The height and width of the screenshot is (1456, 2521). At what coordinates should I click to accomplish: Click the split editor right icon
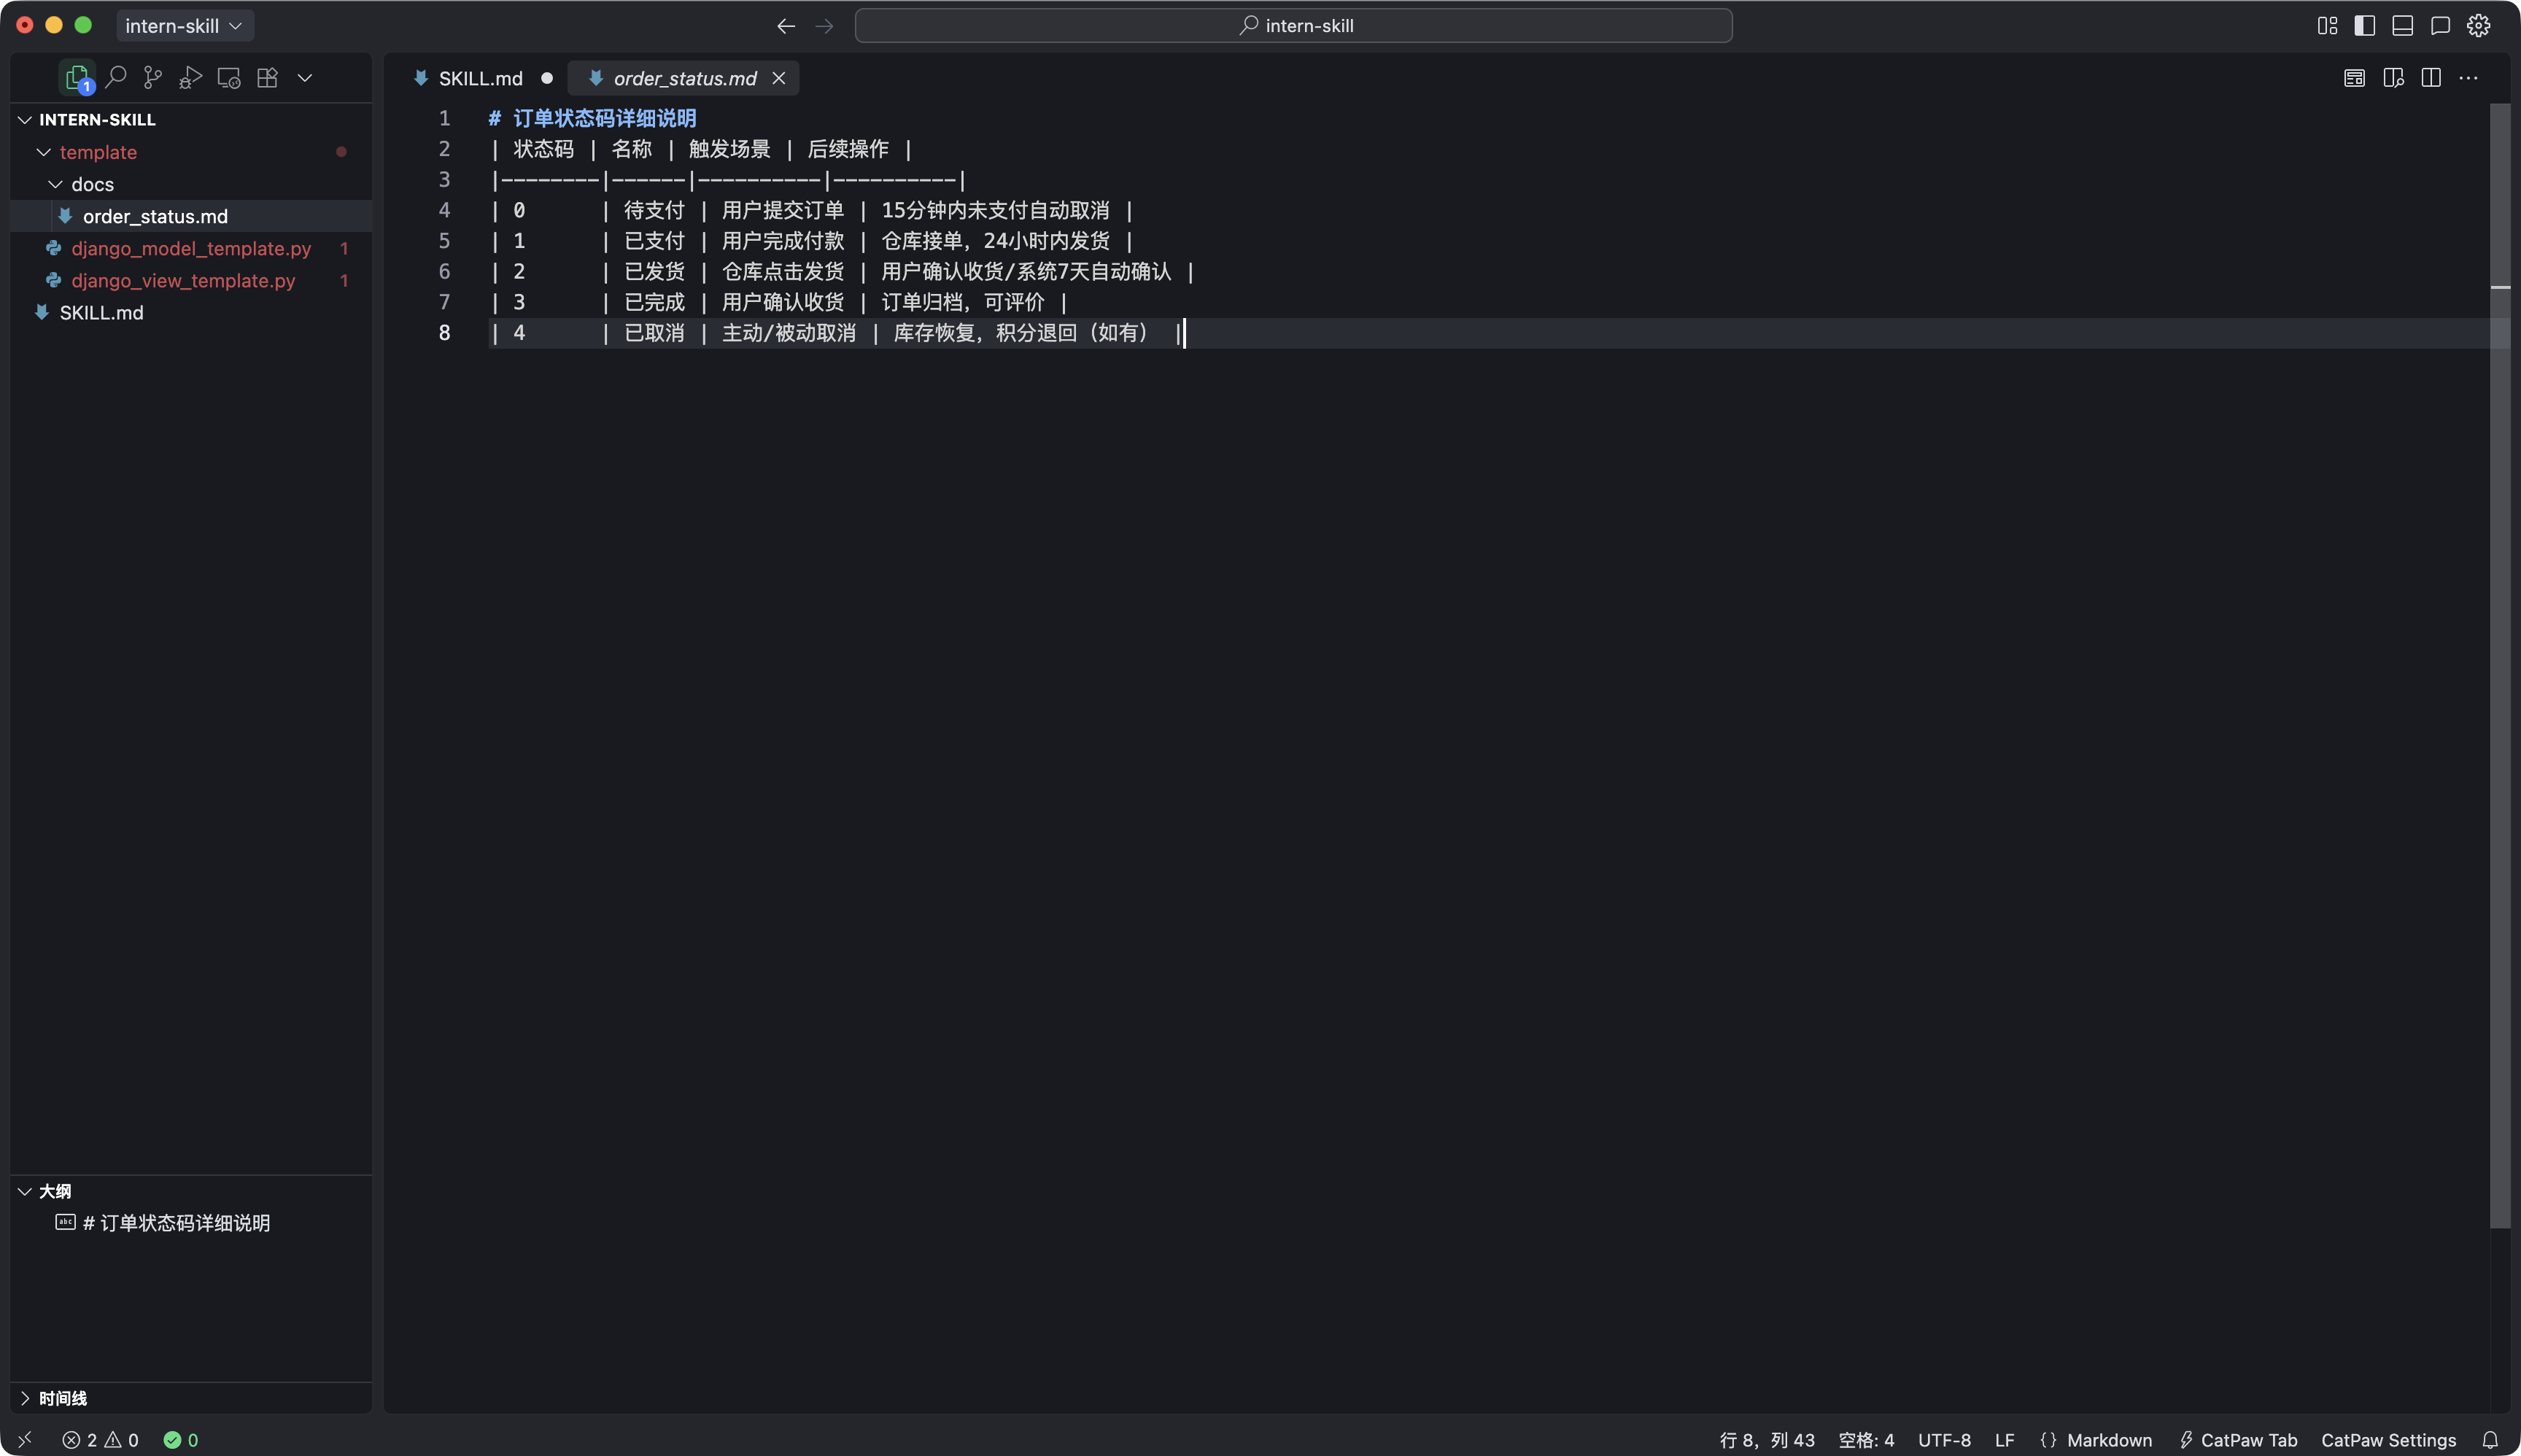[2431, 78]
